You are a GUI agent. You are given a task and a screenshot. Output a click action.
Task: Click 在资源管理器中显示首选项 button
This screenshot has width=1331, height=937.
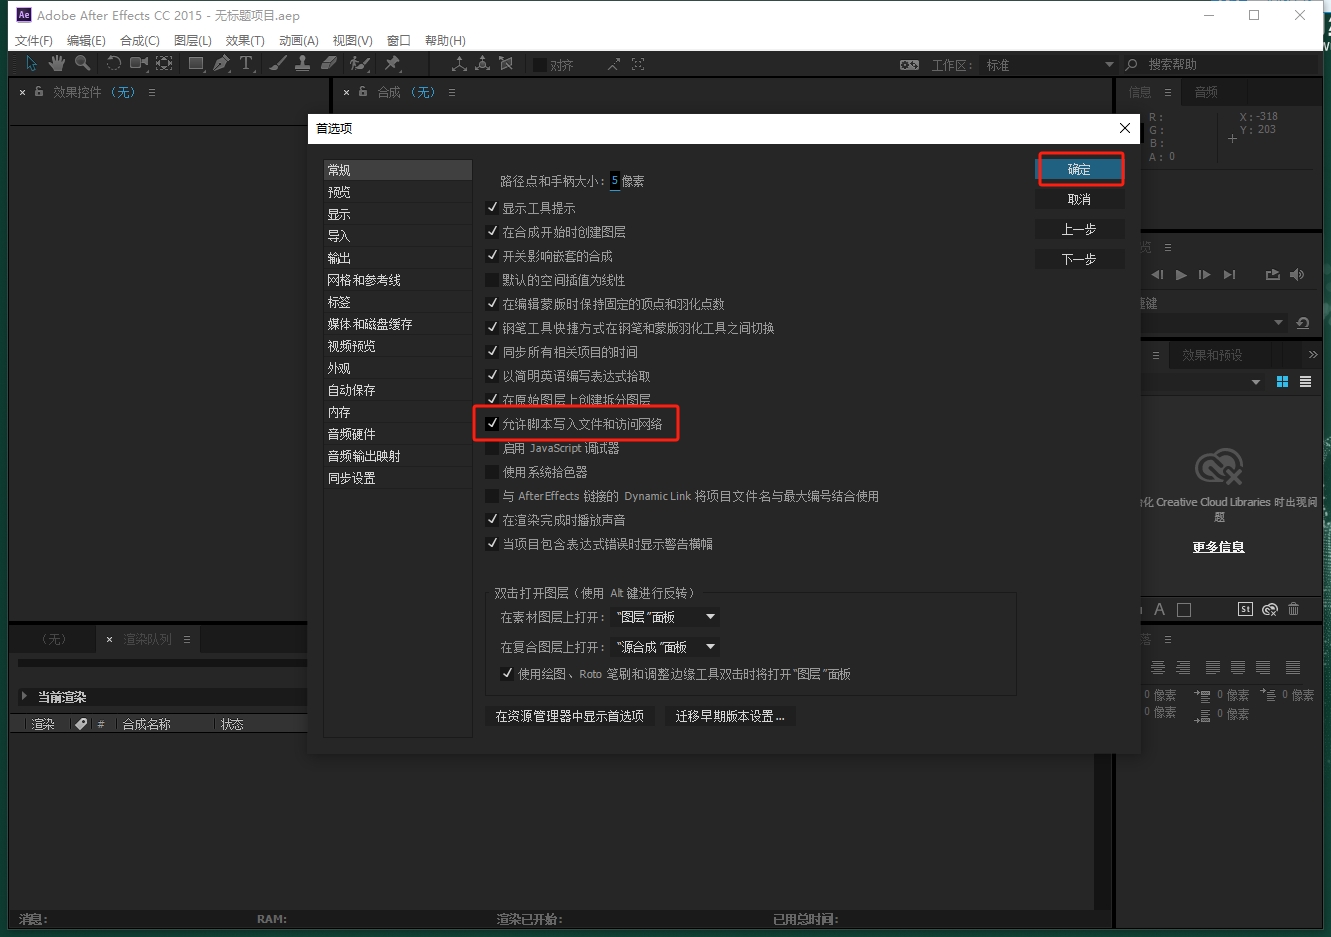click(570, 716)
